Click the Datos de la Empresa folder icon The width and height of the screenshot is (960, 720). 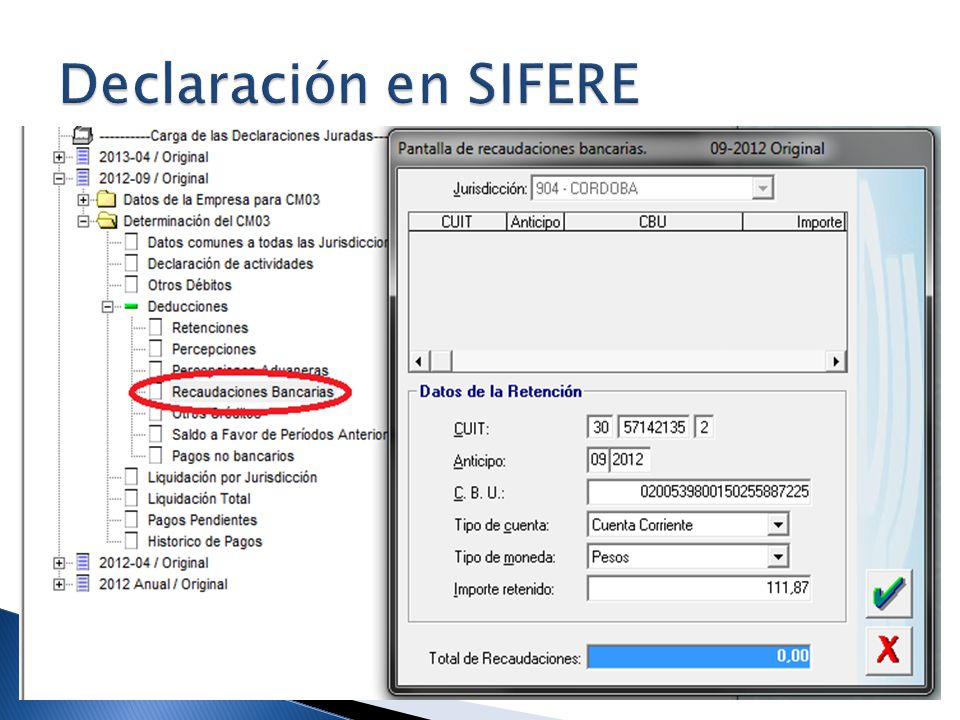click(x=107, y=200)
